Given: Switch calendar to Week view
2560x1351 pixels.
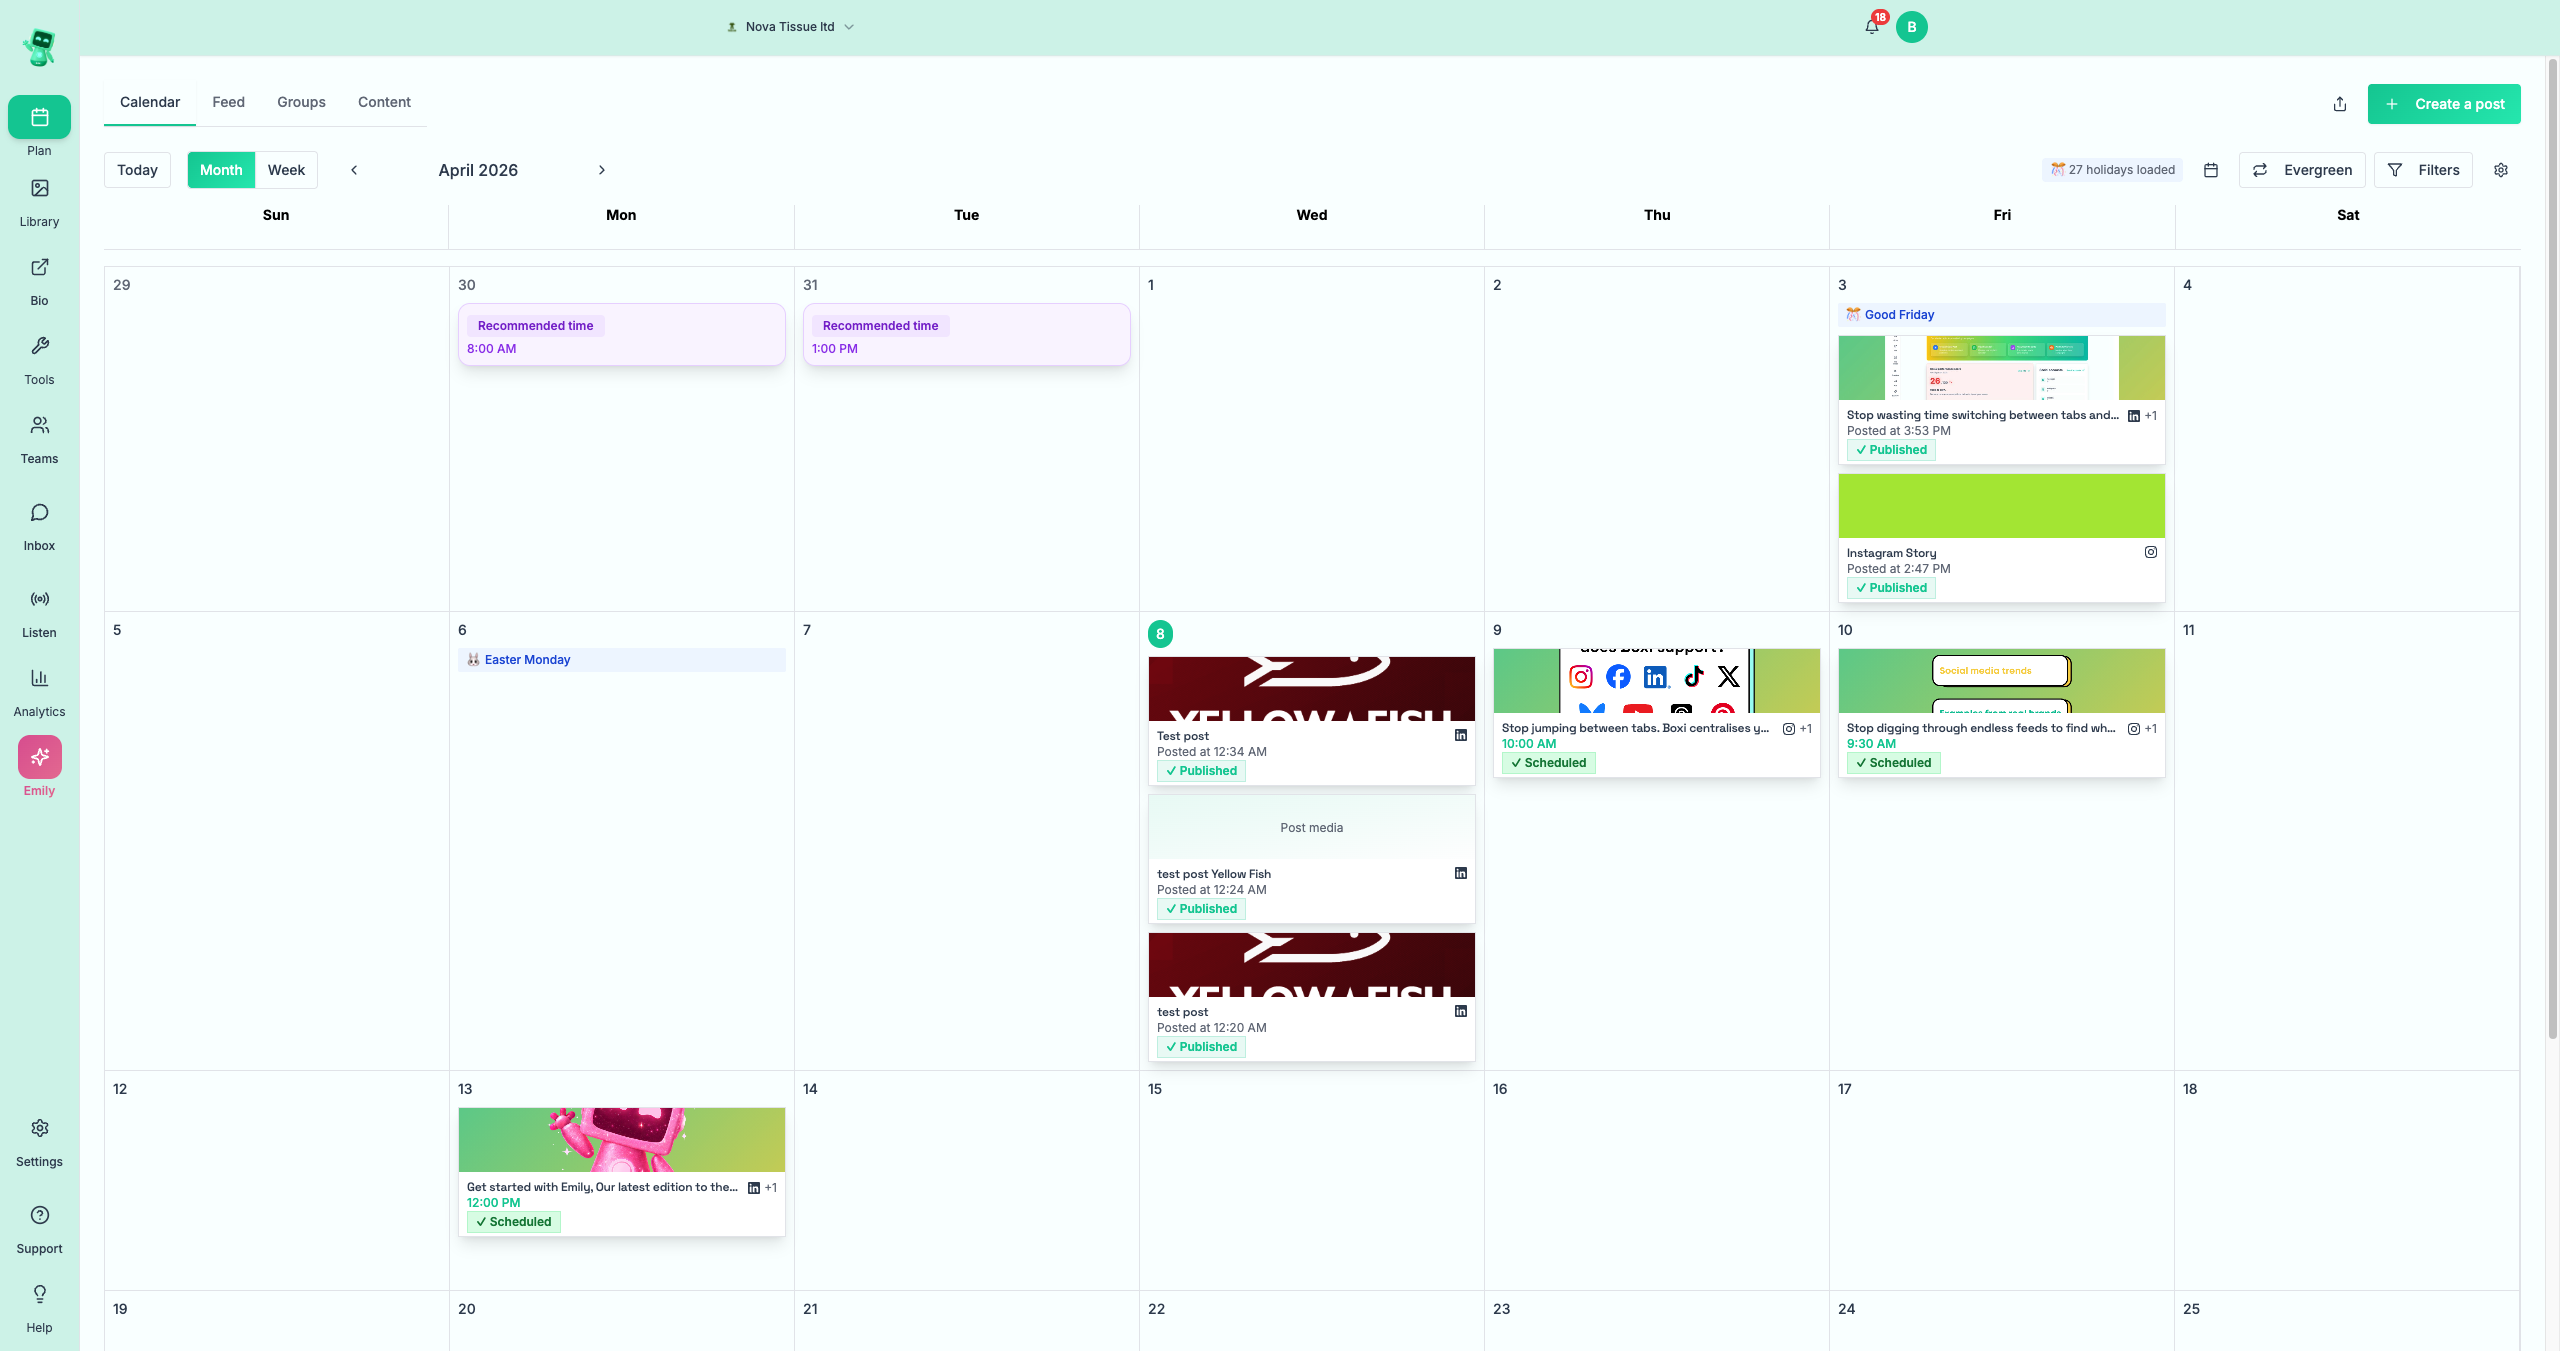Looking at the screenshot, I should tap(286, 170).
